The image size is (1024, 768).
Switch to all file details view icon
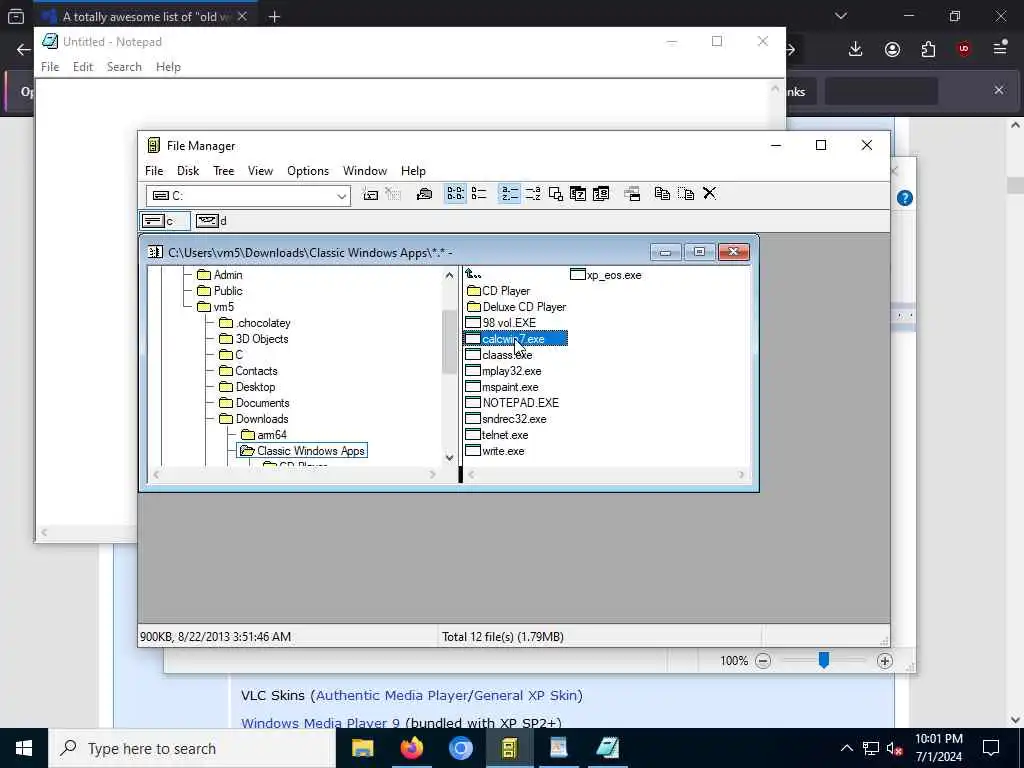point(479,194)
